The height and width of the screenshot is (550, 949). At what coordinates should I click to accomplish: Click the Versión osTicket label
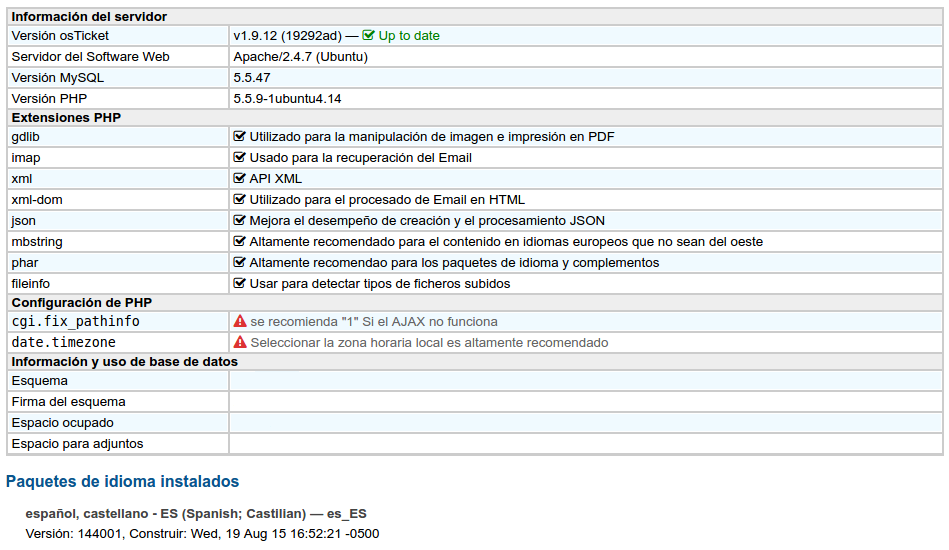[x=60, y=36]
